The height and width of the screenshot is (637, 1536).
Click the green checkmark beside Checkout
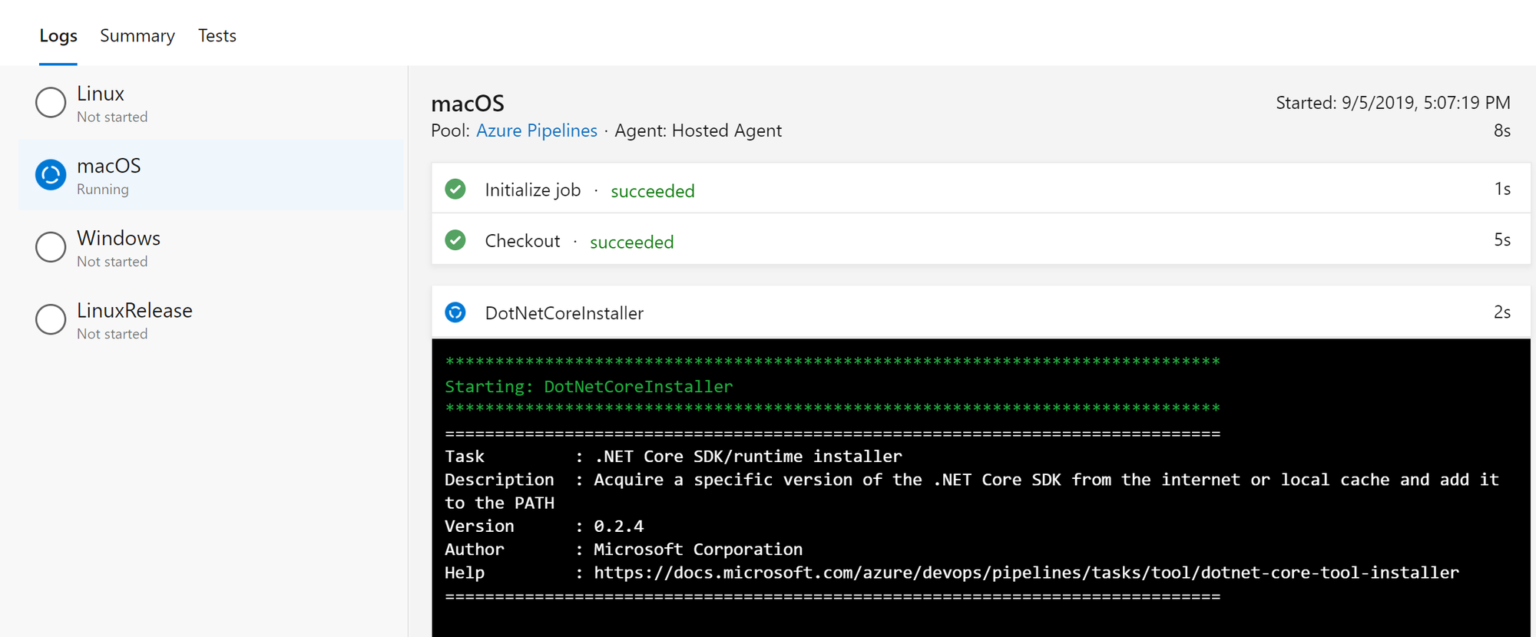[455, 239]
